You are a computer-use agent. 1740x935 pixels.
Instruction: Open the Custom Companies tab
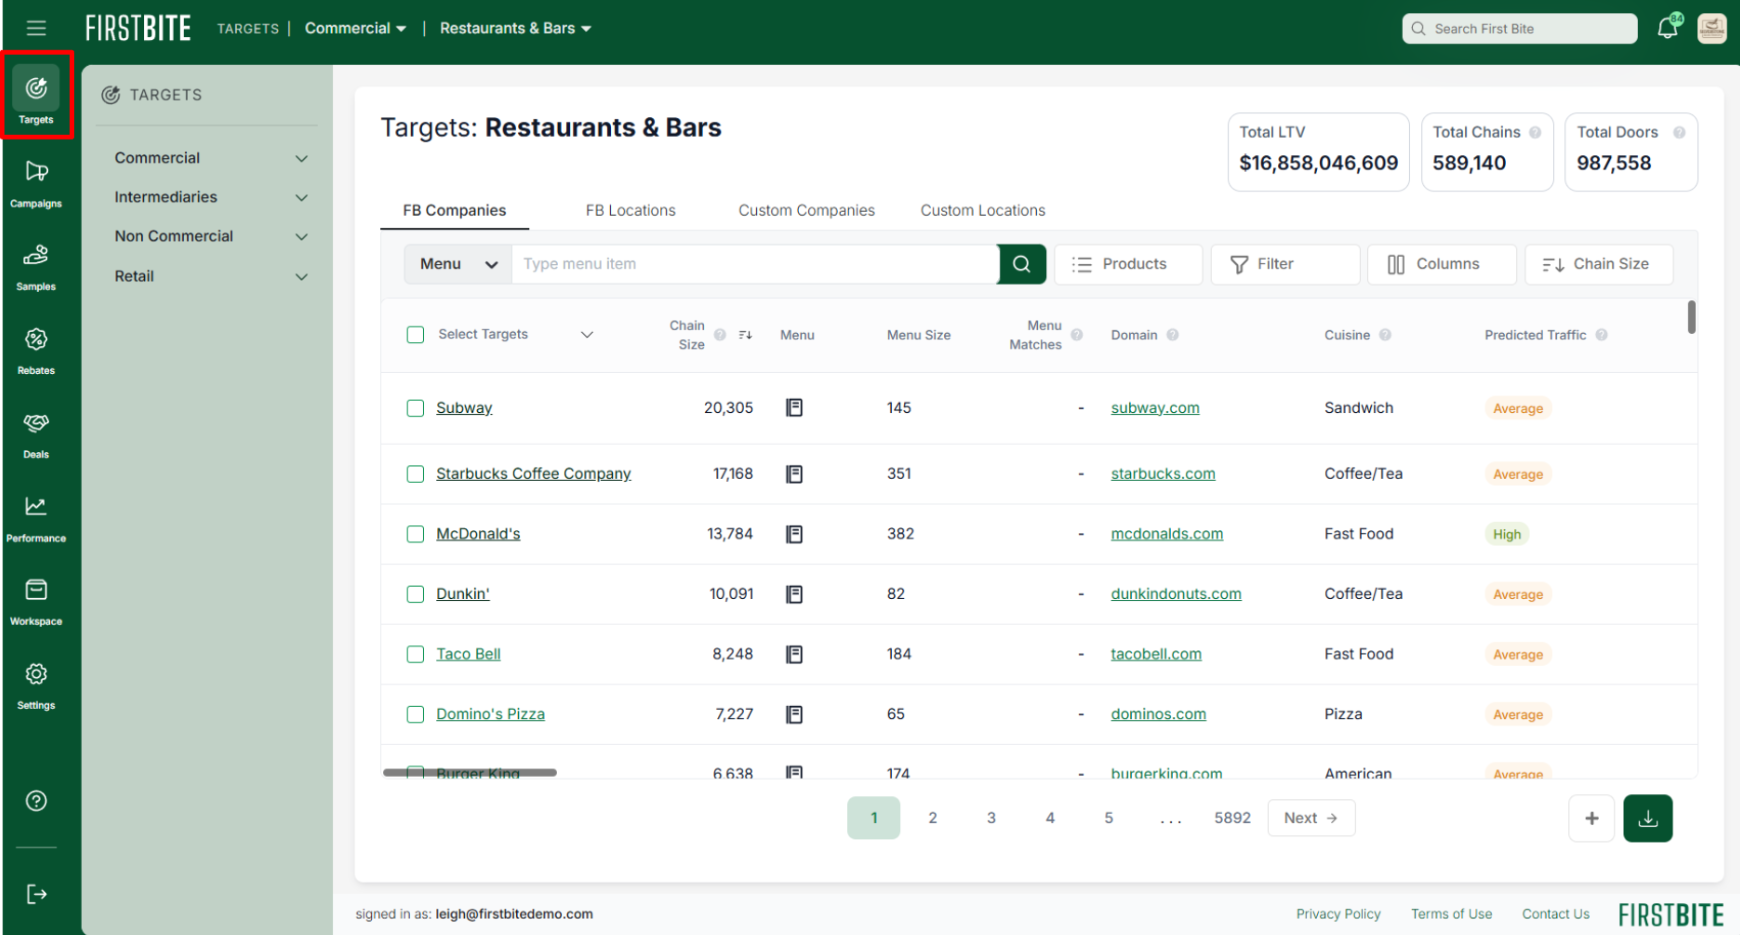807,210
